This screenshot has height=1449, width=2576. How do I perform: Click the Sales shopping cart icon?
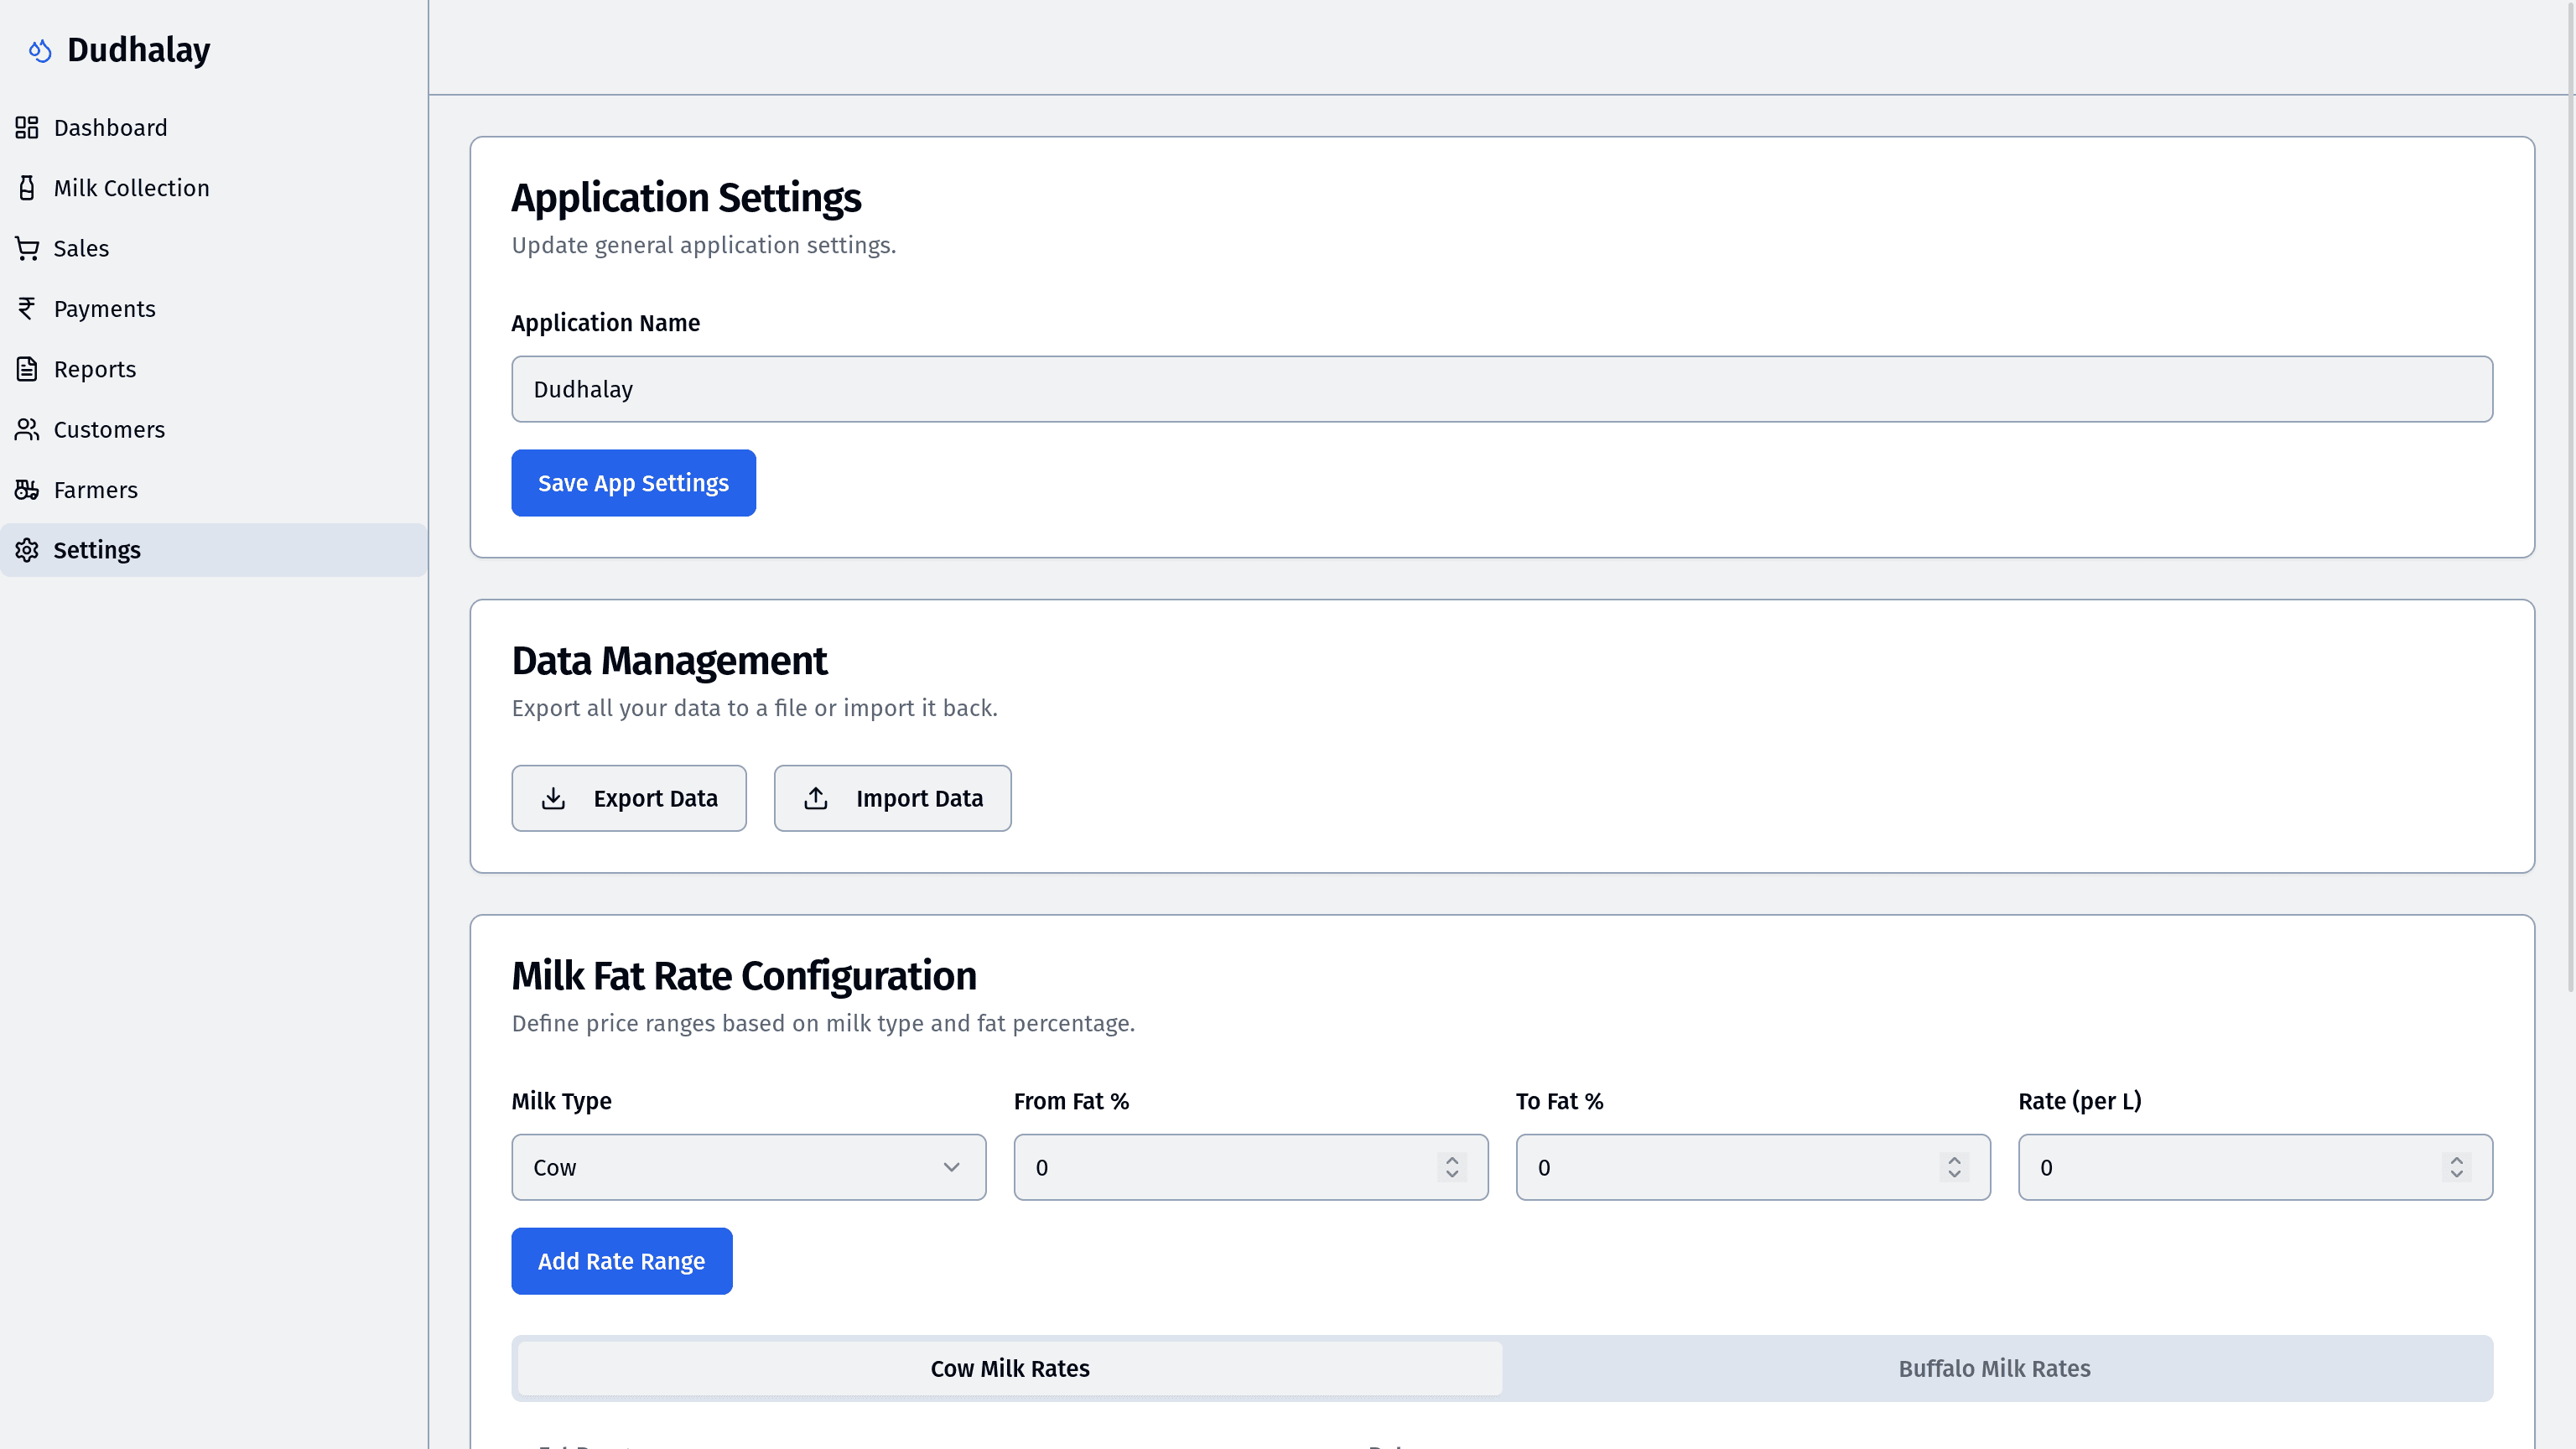[x=27, y=248]
